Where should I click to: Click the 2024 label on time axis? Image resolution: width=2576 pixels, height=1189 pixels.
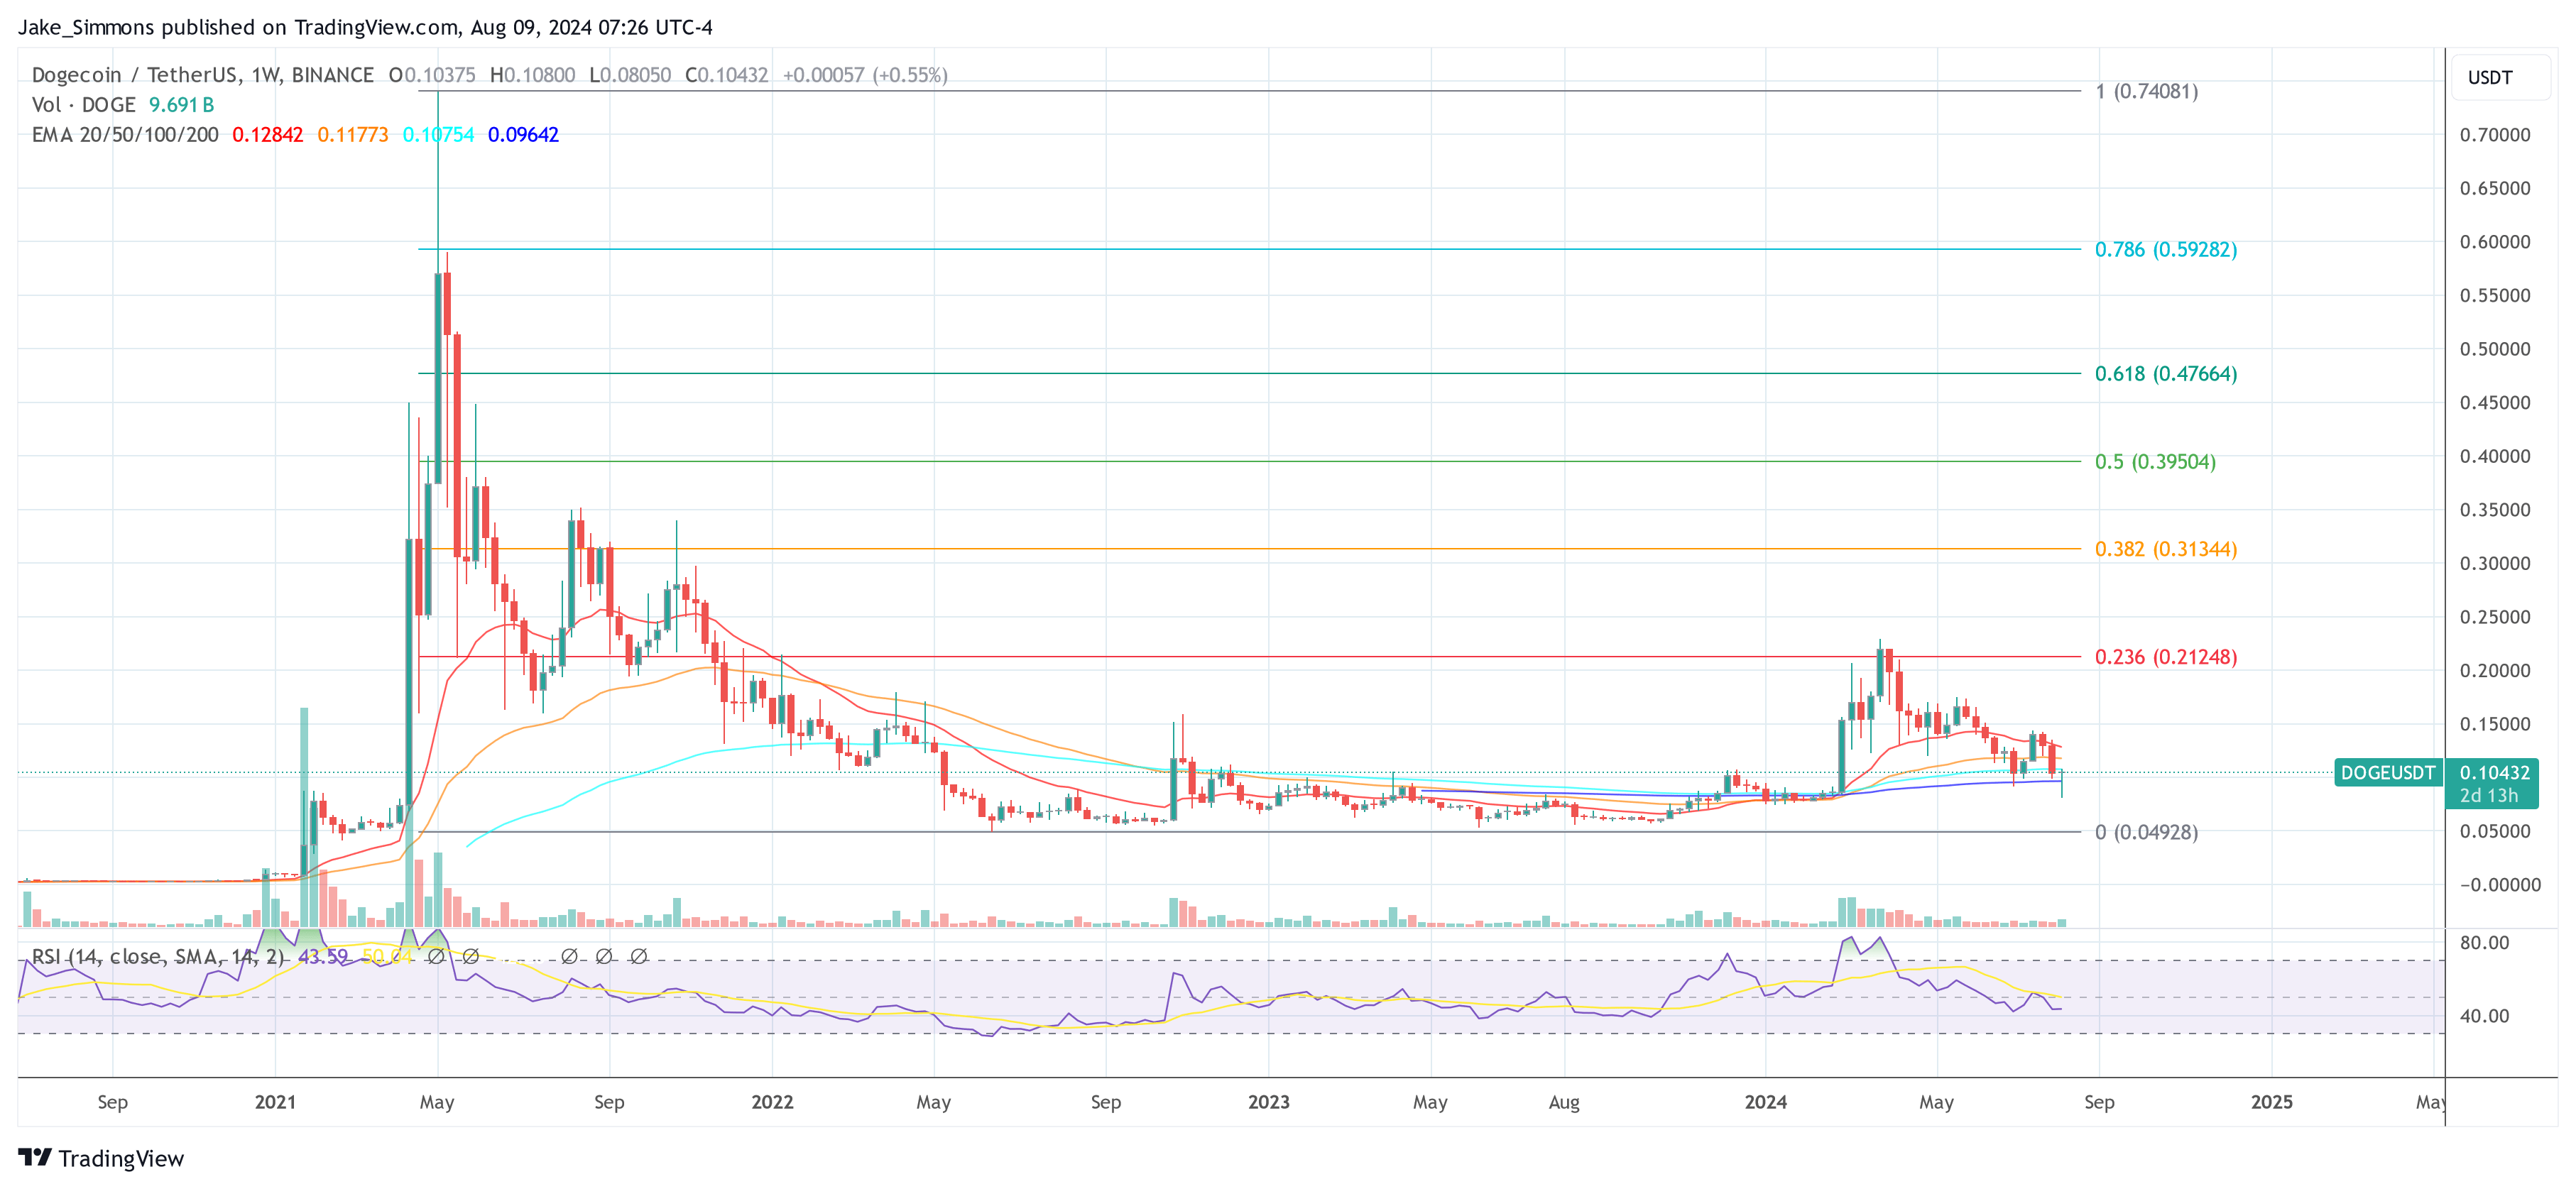pyautogui.click(x=1766, y=1102)
